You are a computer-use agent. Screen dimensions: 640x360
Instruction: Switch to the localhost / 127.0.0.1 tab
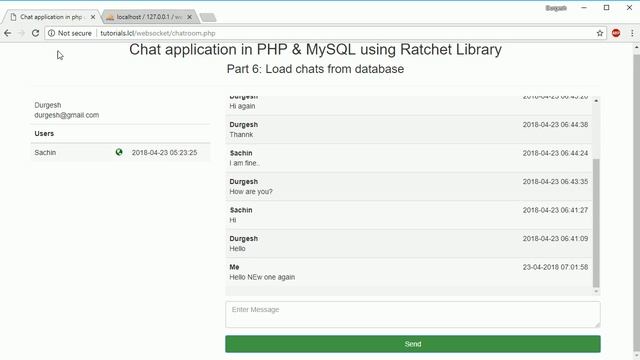149,17
